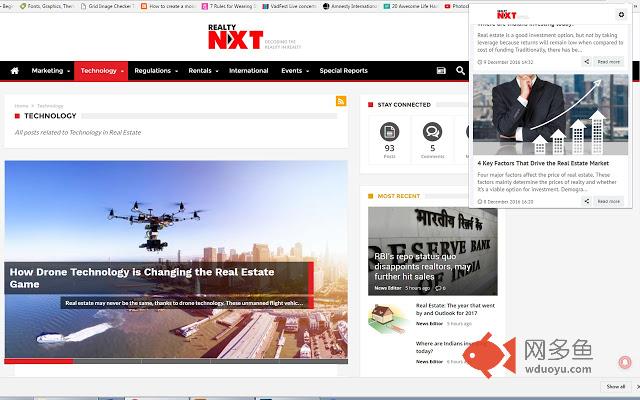This screenshot has height=400, width=640.
Task: Click Home breadcrumb link
Action: pyautogui.click(x=21, y=106)
